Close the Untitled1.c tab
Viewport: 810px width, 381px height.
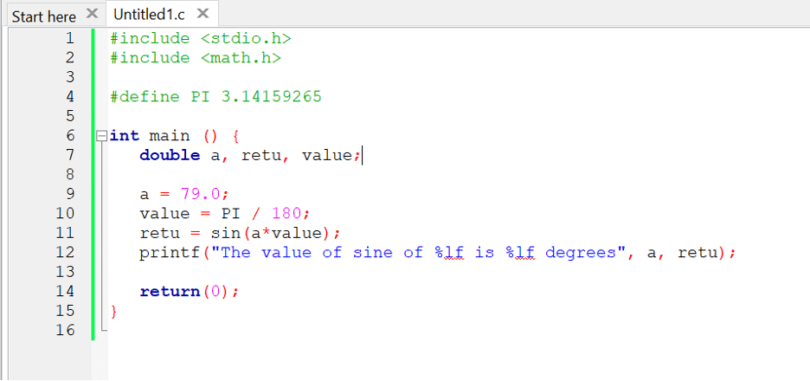tap(203, 13)
